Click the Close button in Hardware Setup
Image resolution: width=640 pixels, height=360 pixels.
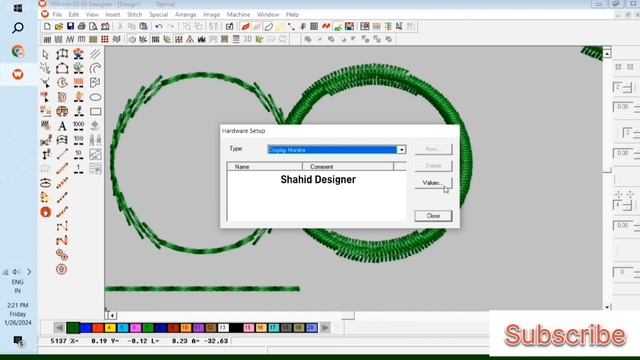pos(433,216)
